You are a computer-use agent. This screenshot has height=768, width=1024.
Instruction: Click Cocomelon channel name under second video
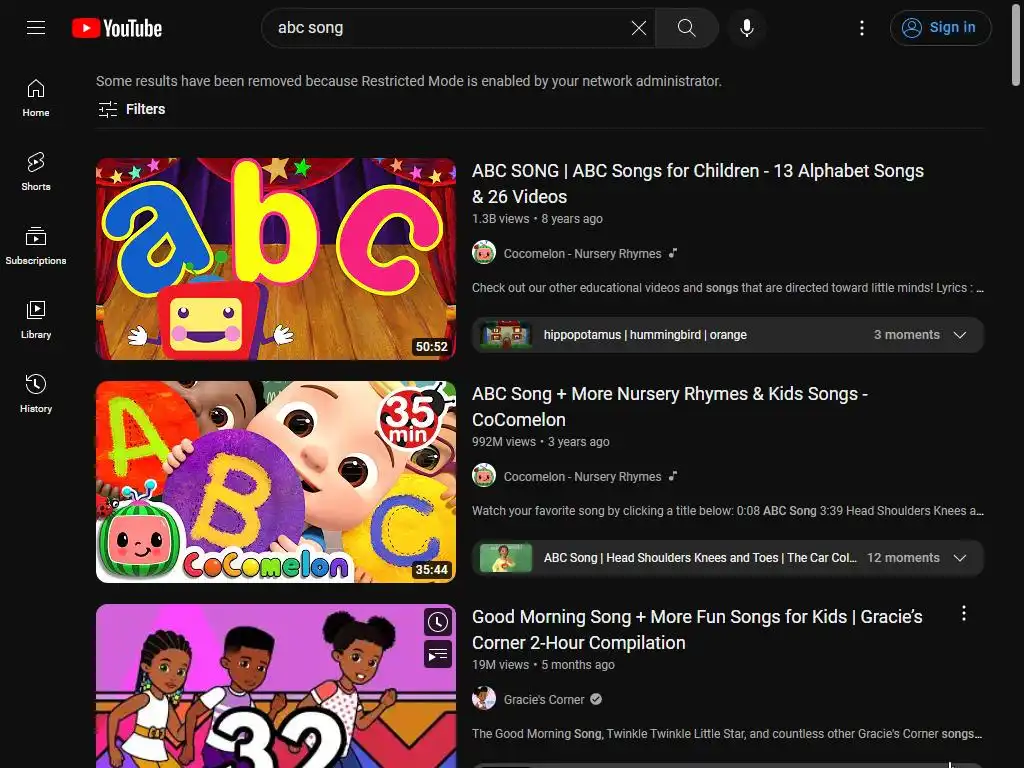(x=582, y=477)
